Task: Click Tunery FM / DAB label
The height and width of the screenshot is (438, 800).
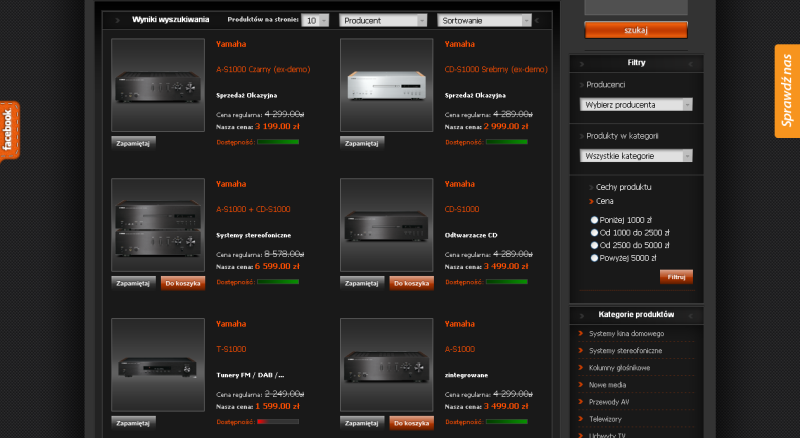Action: coord(250,375)
